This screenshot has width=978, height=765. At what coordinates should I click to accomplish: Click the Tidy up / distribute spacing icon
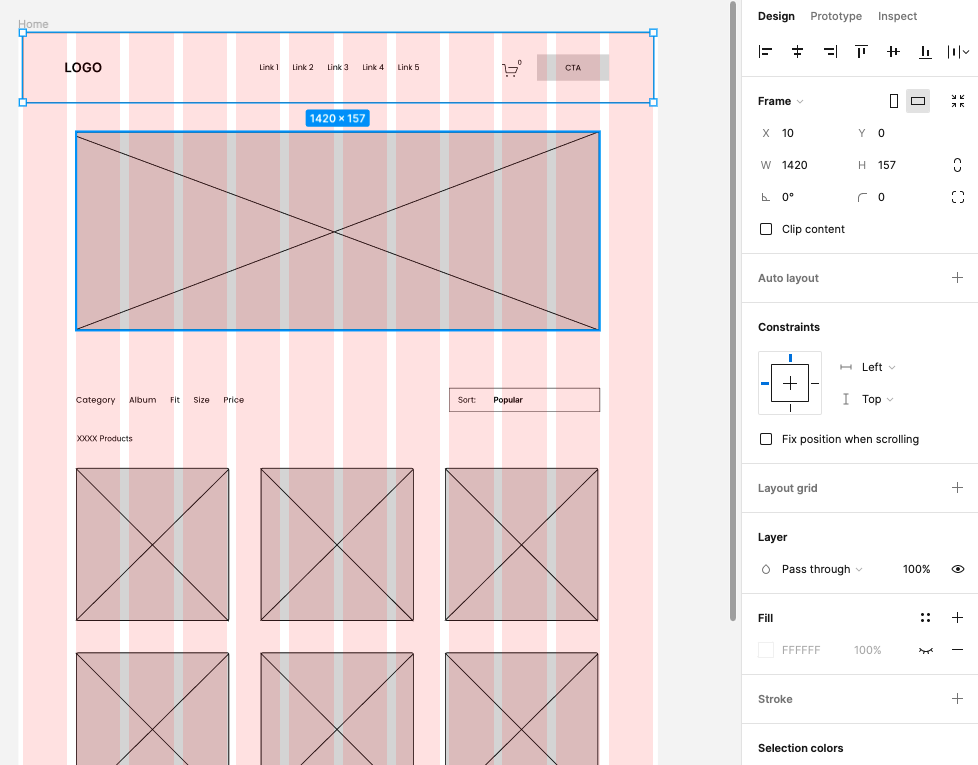click(x=957, y=51)
